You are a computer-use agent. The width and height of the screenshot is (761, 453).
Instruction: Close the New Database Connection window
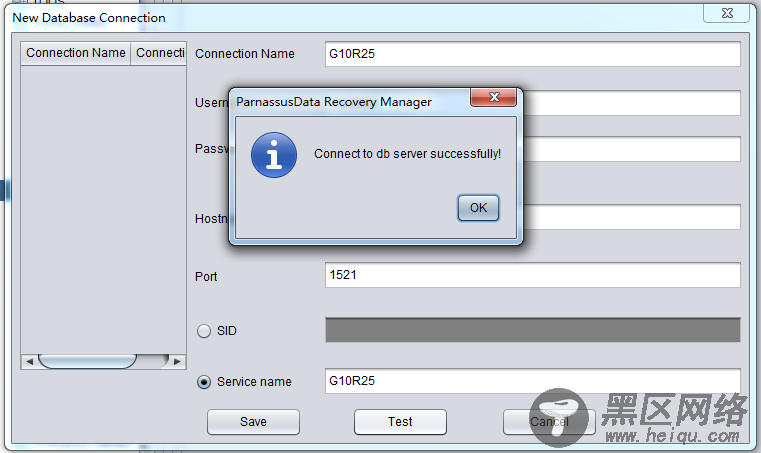727,13
